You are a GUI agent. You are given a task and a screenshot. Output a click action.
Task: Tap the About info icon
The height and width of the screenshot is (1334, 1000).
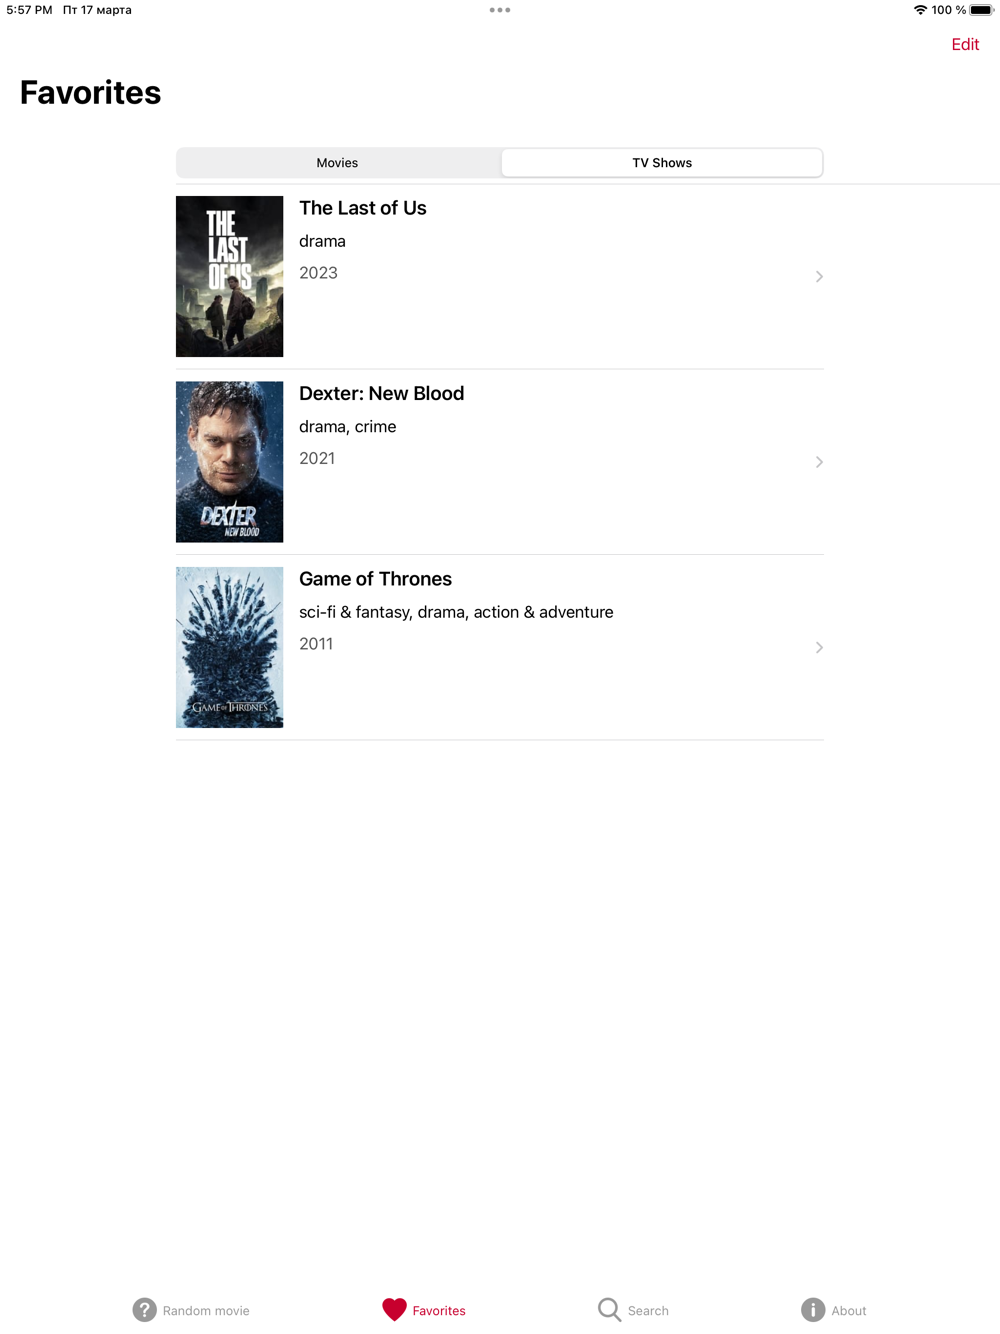click(813, 1310)
